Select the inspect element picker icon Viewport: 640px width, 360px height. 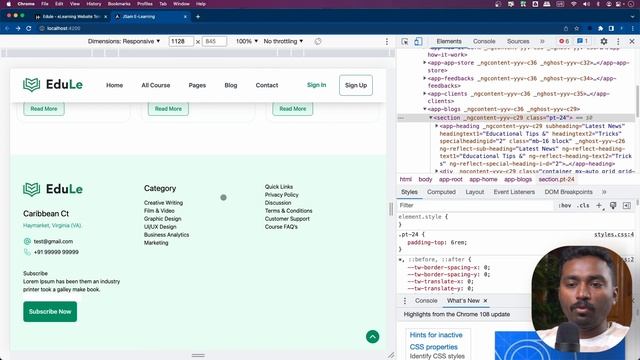click(404, 41)
